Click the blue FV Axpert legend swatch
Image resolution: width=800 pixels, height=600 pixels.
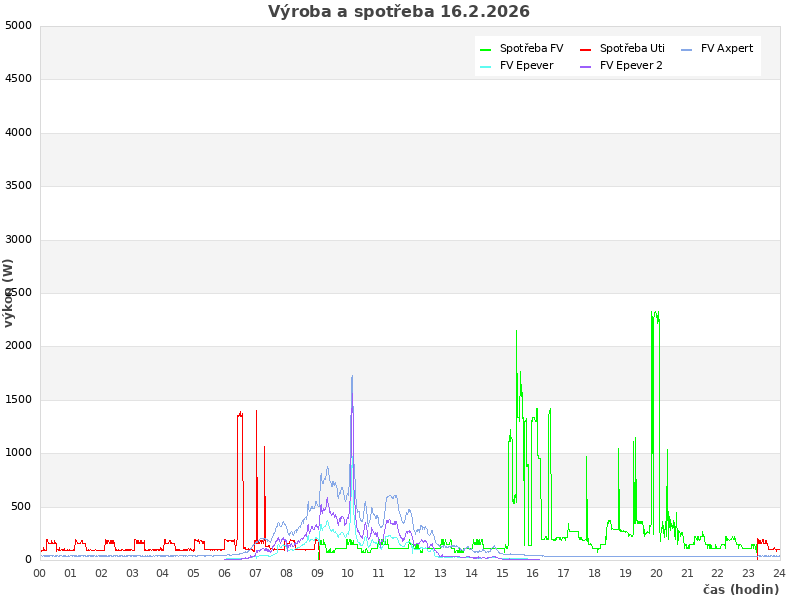686,49
